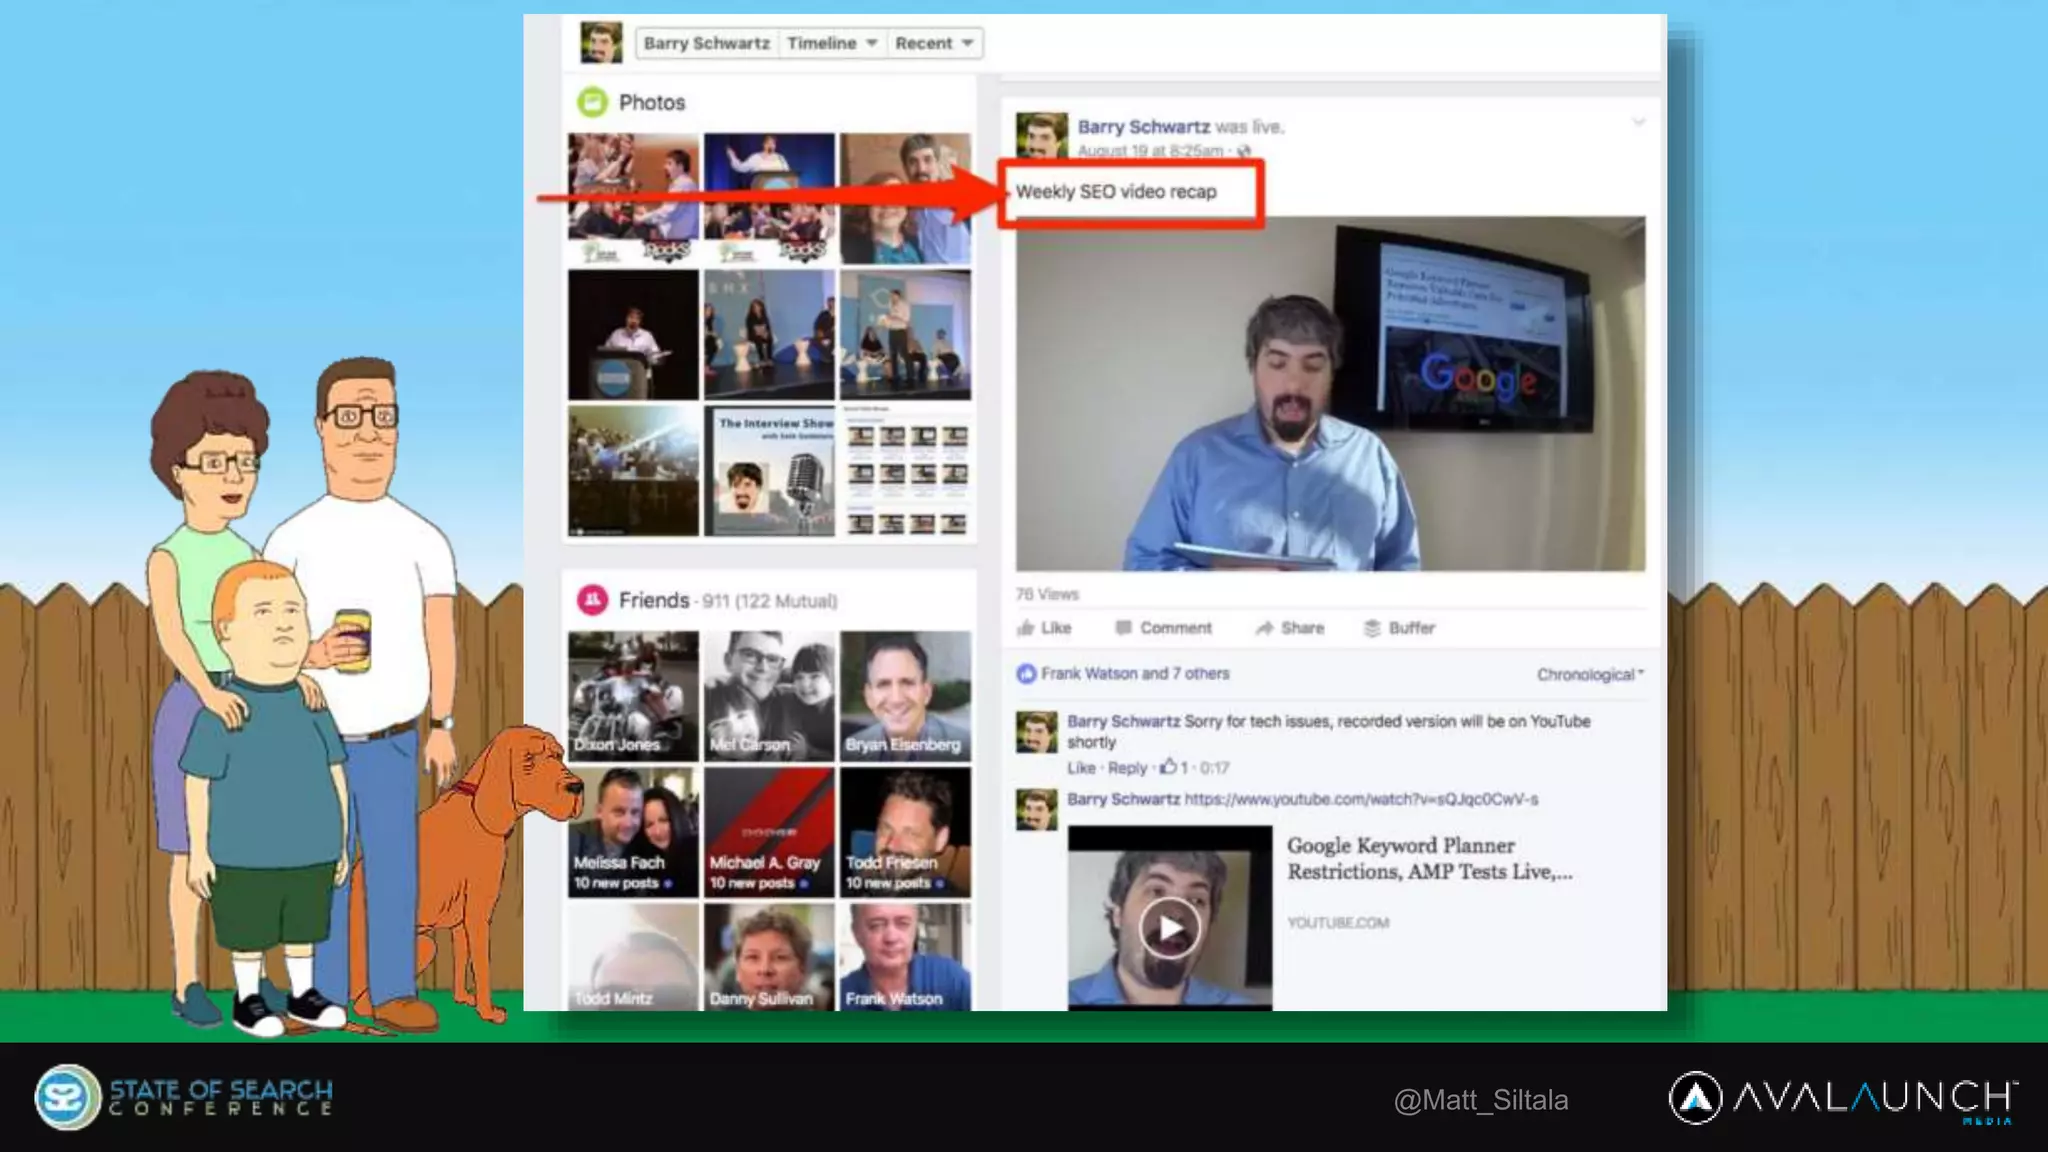The height and width of the screenshot is (1152, 2048).
Task: Open the post options chevron
Action: click(x=1638, y=123)
